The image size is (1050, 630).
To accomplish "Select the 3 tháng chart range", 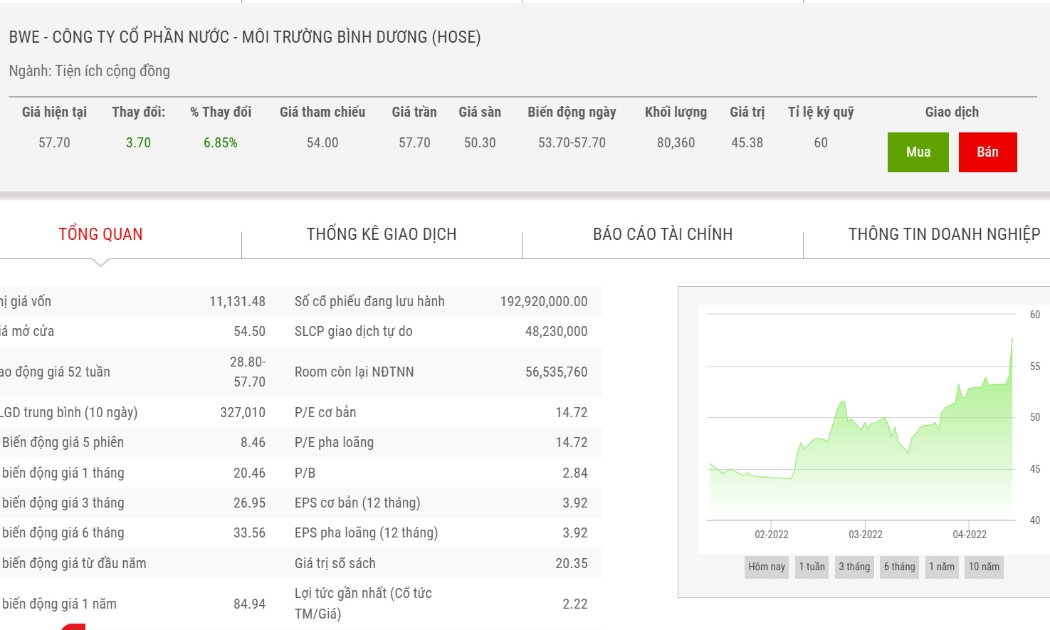I will [854, 567].
